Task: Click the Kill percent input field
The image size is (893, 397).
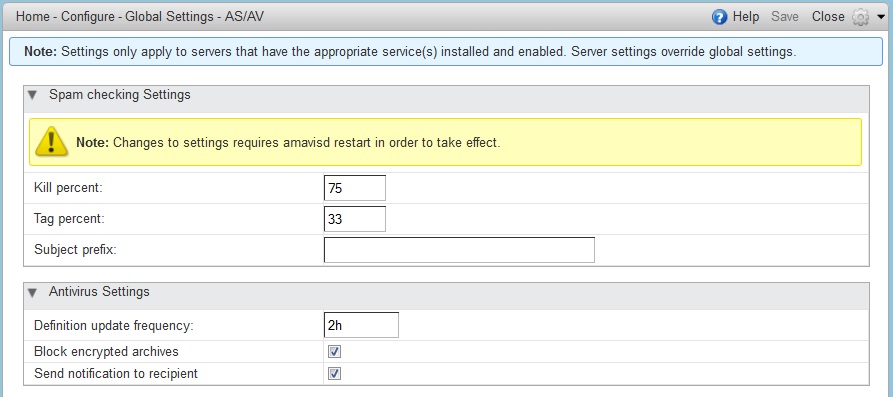Action: click(355, 188)
